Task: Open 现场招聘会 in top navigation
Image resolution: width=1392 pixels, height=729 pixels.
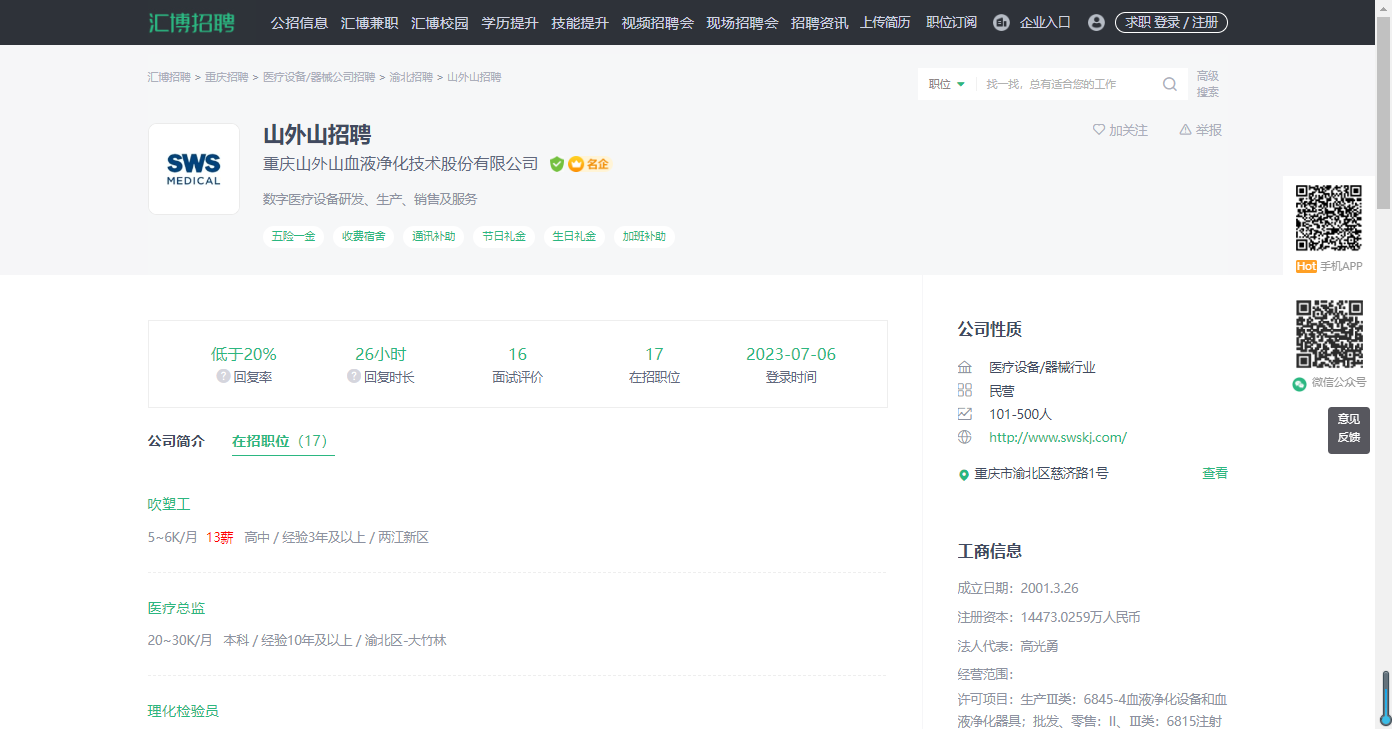Action: tap(742, 22)
